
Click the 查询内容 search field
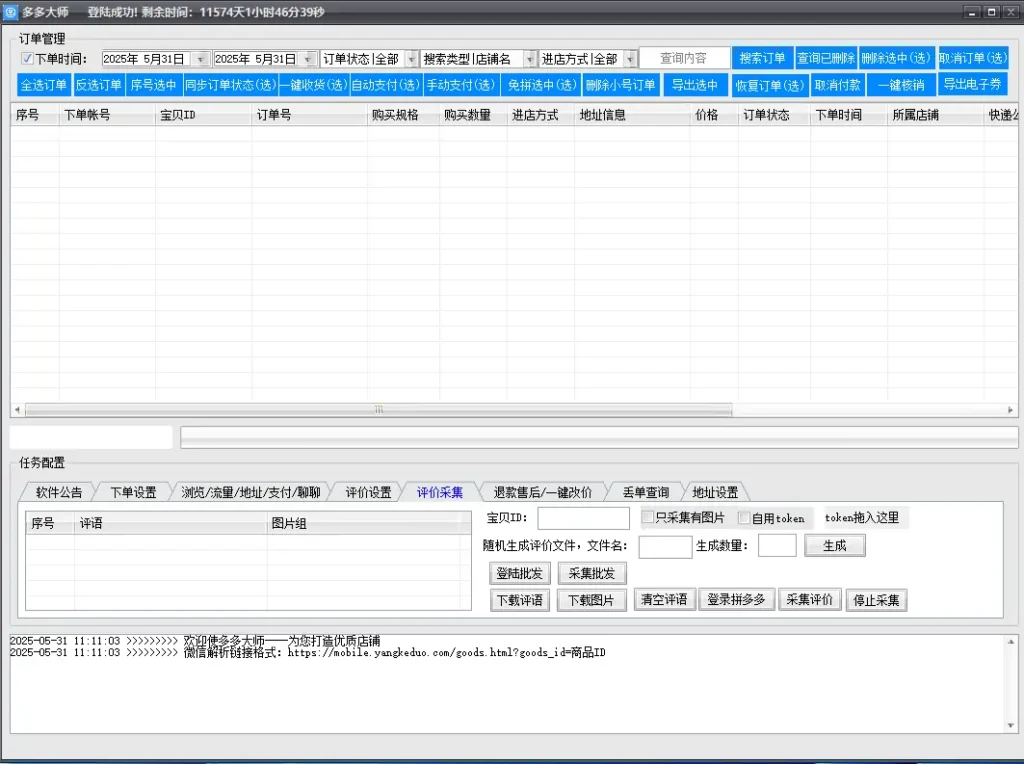pos(684,58)
